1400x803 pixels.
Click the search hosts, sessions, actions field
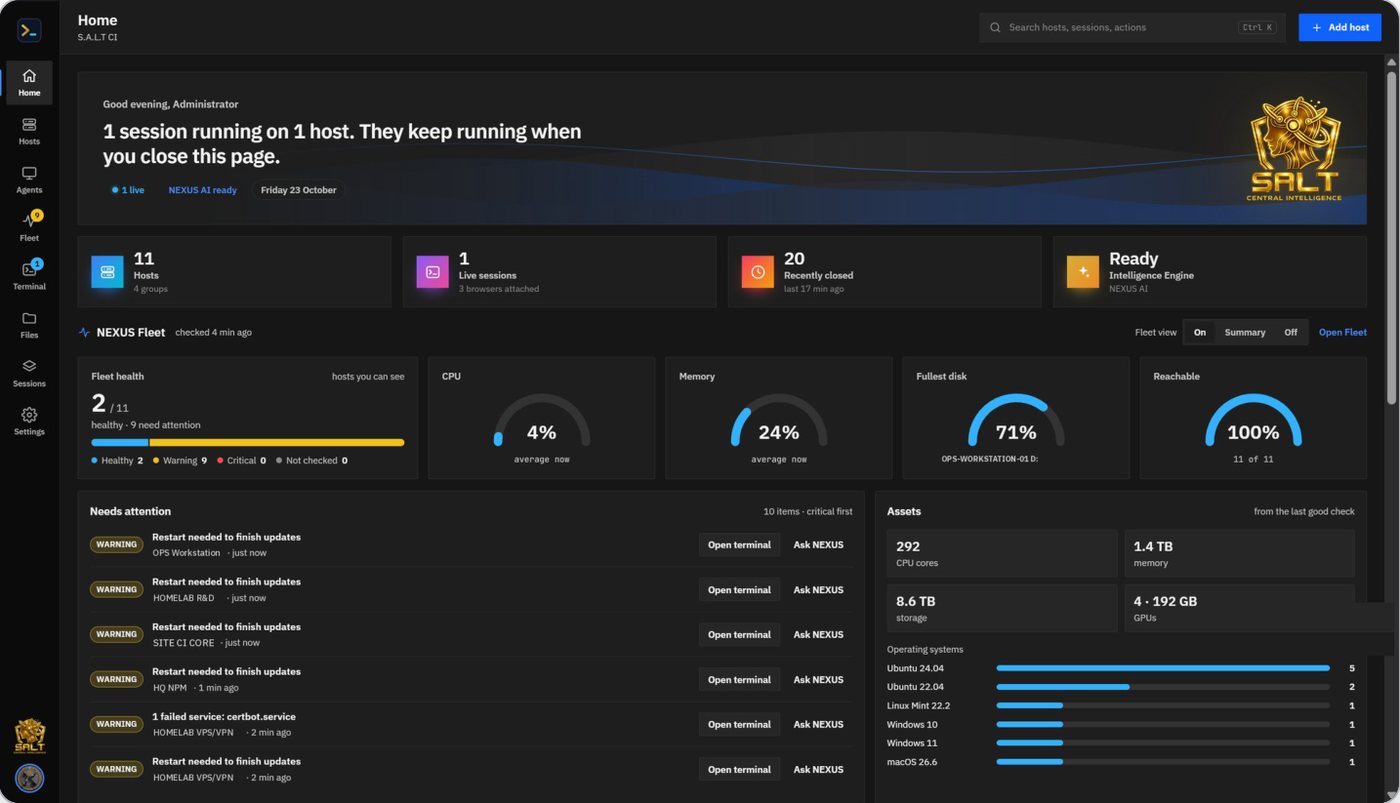click(x=1132, y=27)
